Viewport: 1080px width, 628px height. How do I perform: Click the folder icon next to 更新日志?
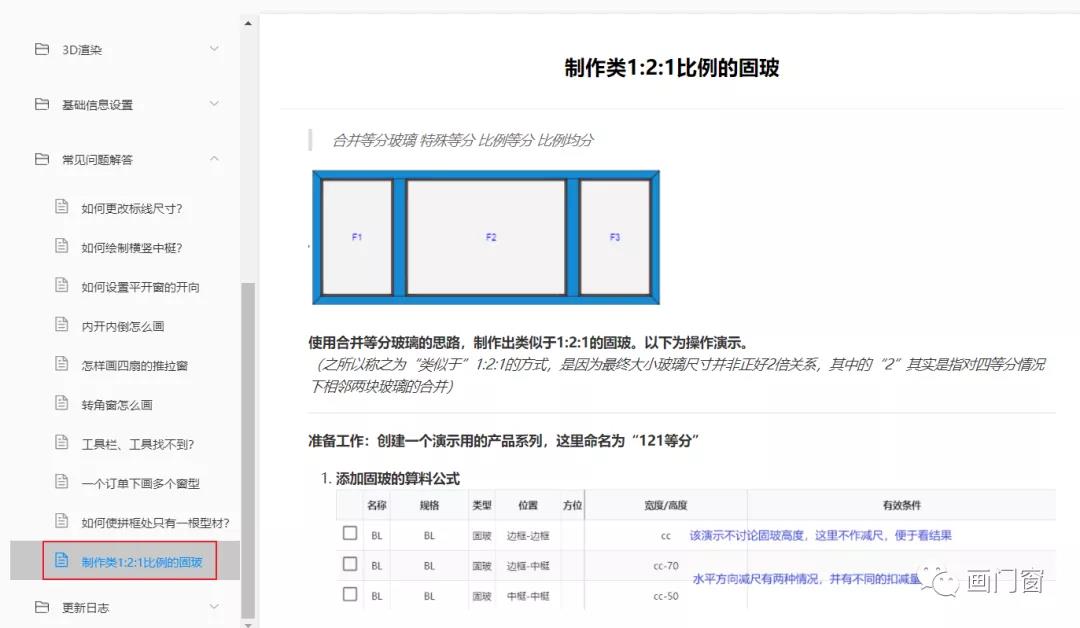click(x=42, y=606)
